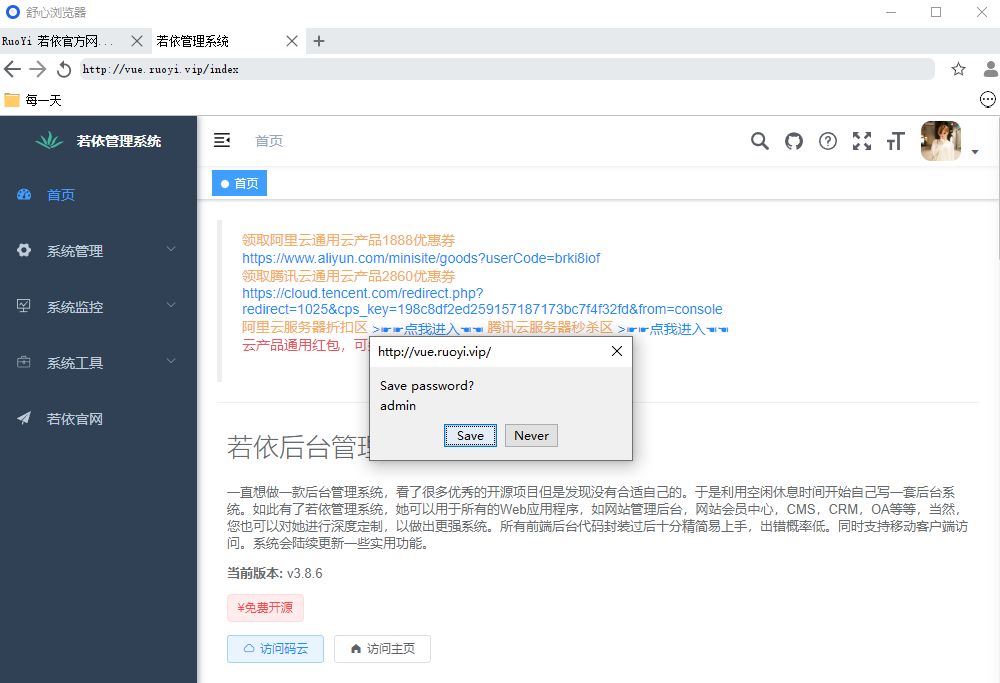Open 若依官网 sidebar link

(x=98, y=420)
